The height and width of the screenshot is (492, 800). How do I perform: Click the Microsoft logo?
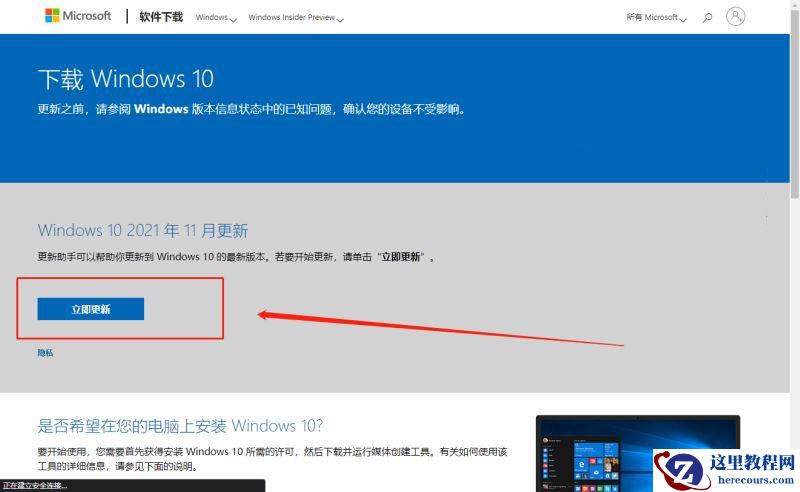(78, 16)
